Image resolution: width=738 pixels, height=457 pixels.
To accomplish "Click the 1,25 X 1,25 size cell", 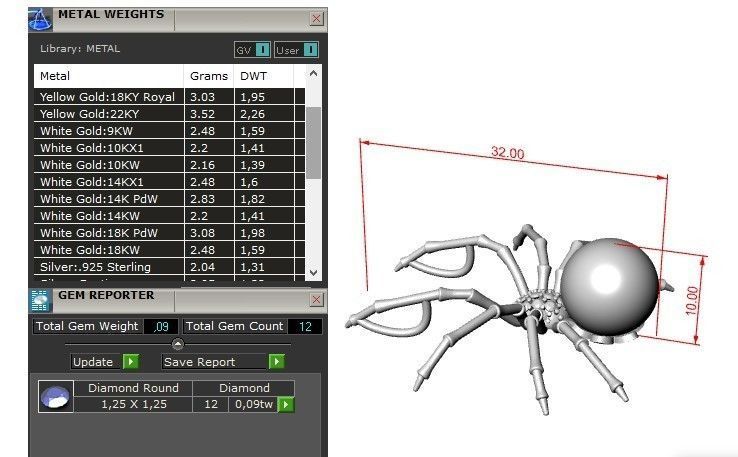I will coord(133,404).
